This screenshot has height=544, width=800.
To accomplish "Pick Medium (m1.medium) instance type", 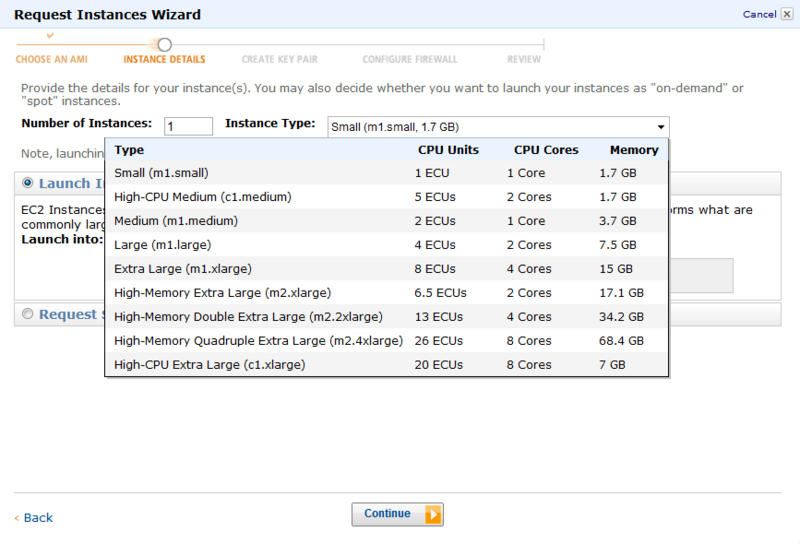I will click(x=386, y=221).
